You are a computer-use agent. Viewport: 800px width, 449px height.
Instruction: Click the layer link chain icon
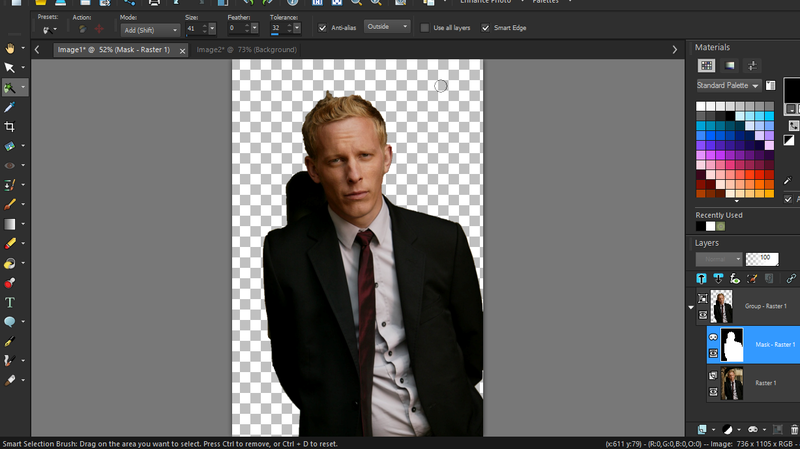[x=791, y=279]
